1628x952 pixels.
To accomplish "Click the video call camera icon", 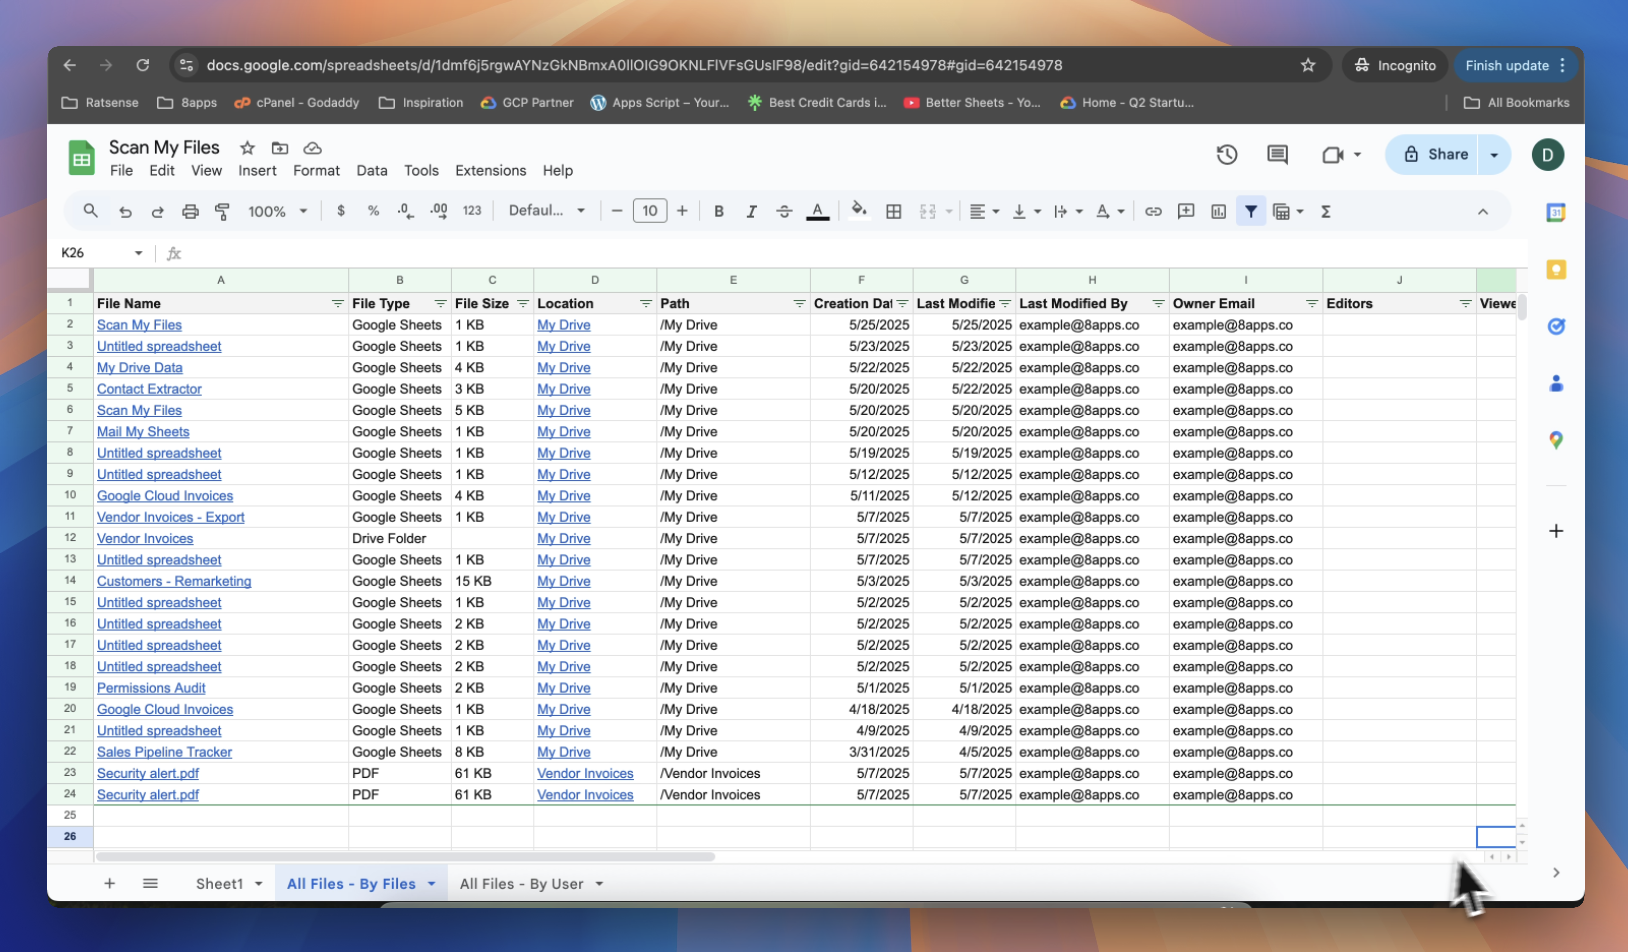I will point(1332,154).
